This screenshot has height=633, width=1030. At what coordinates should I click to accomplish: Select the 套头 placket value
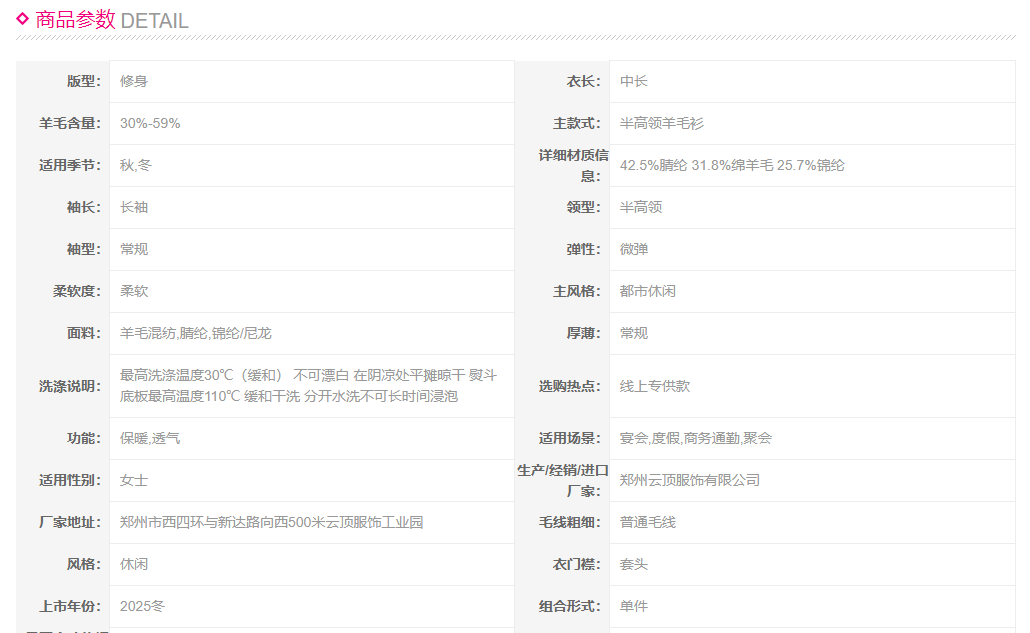point(633,564)
